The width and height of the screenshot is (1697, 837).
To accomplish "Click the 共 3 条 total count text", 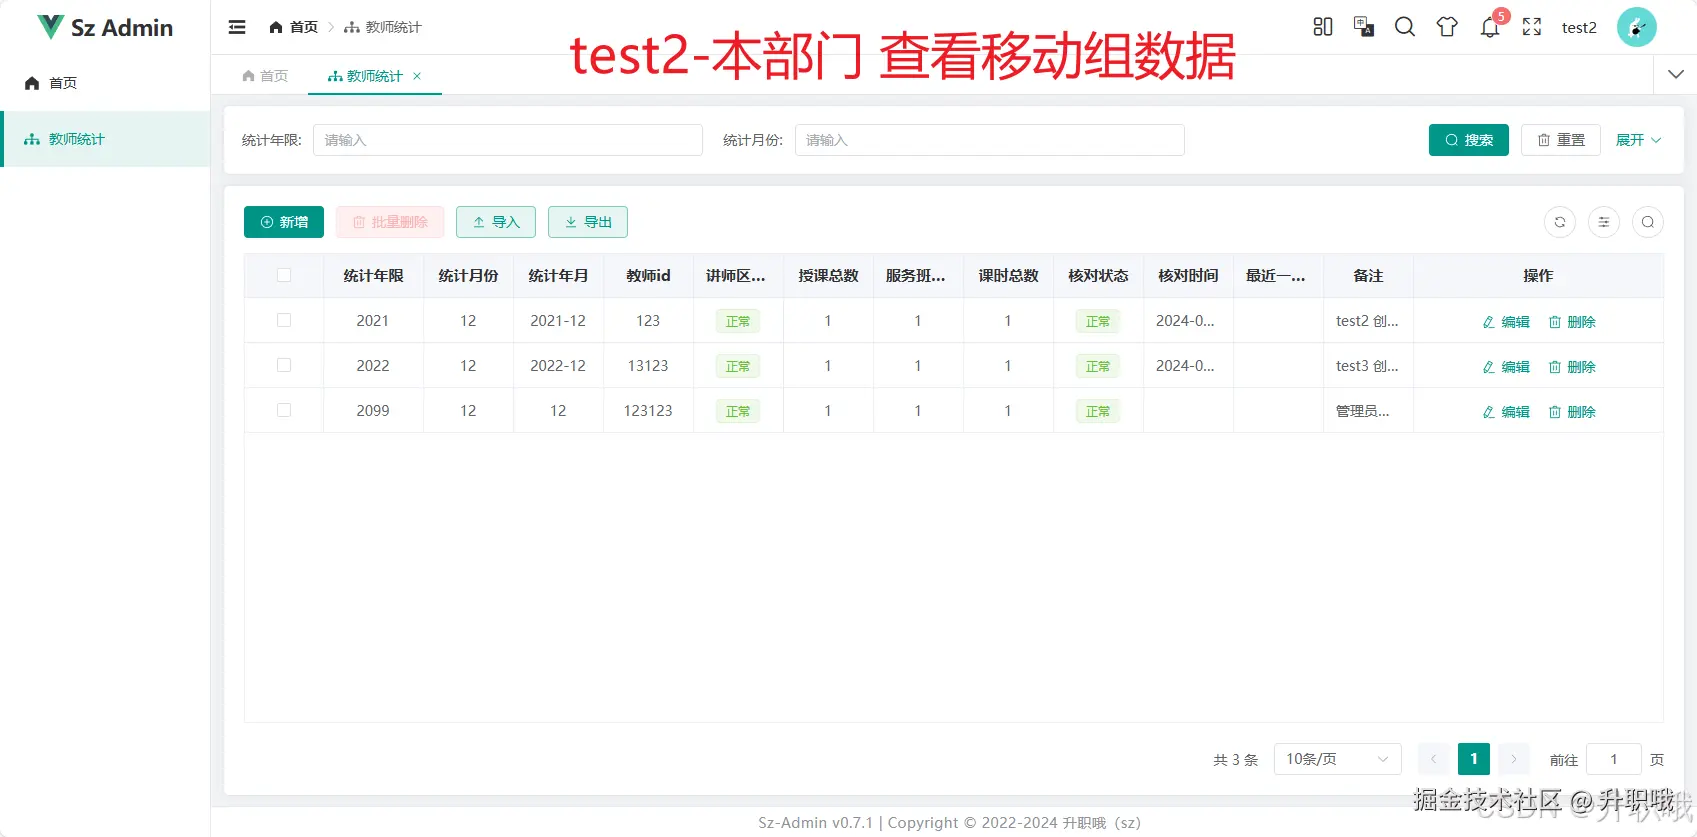I will 1235,760.
